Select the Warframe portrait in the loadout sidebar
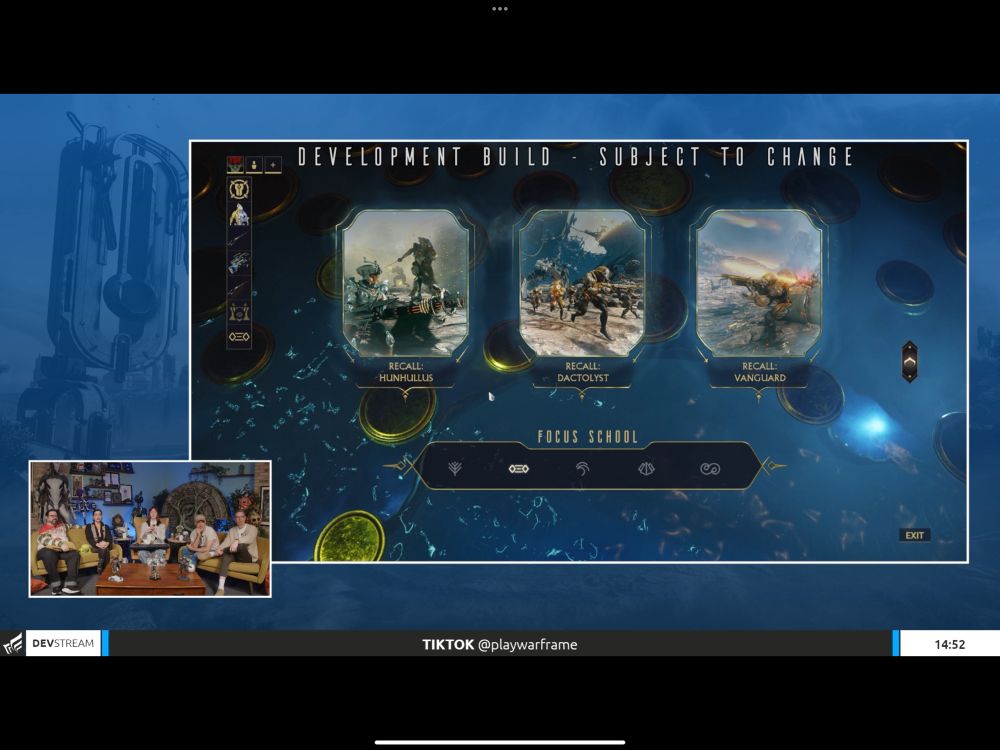Screen dimensions: 1000x750 tap(239, 215)
